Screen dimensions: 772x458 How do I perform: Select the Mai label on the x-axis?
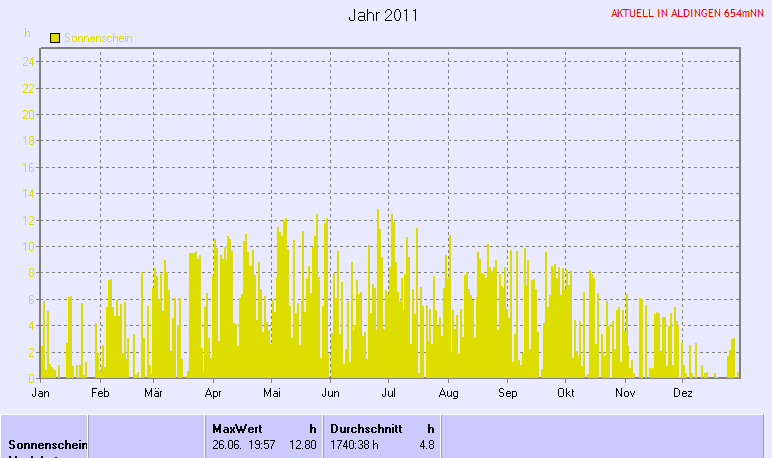pos(271,393)
